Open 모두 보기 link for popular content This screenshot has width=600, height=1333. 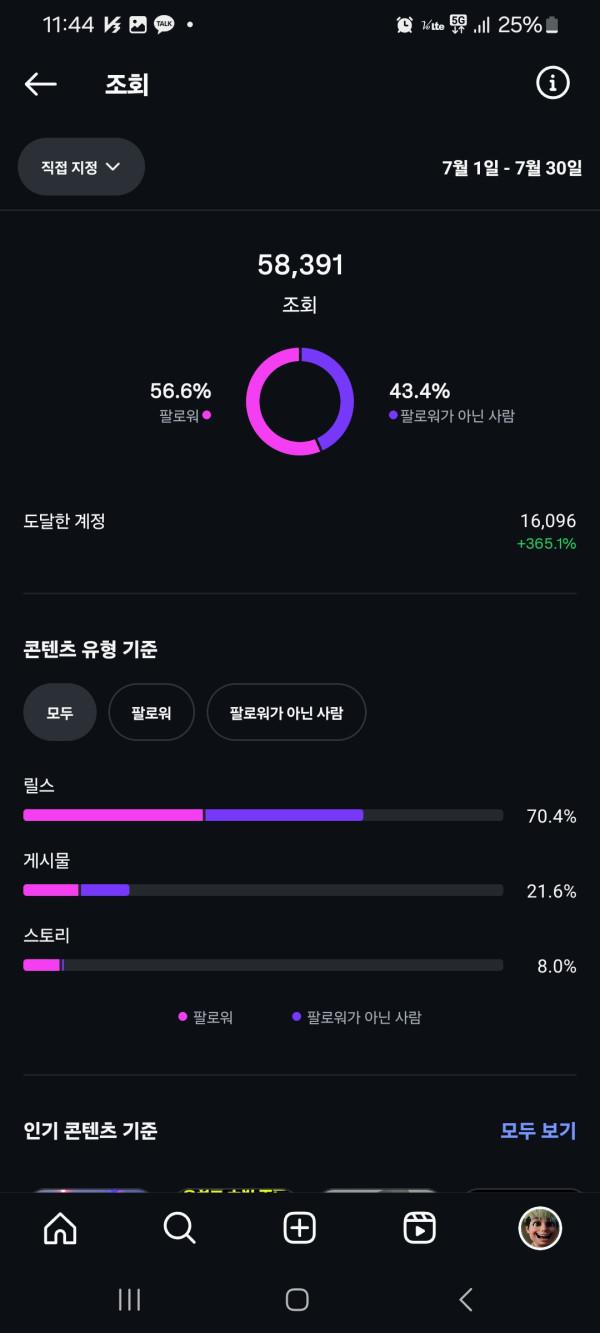[538, 1131]
